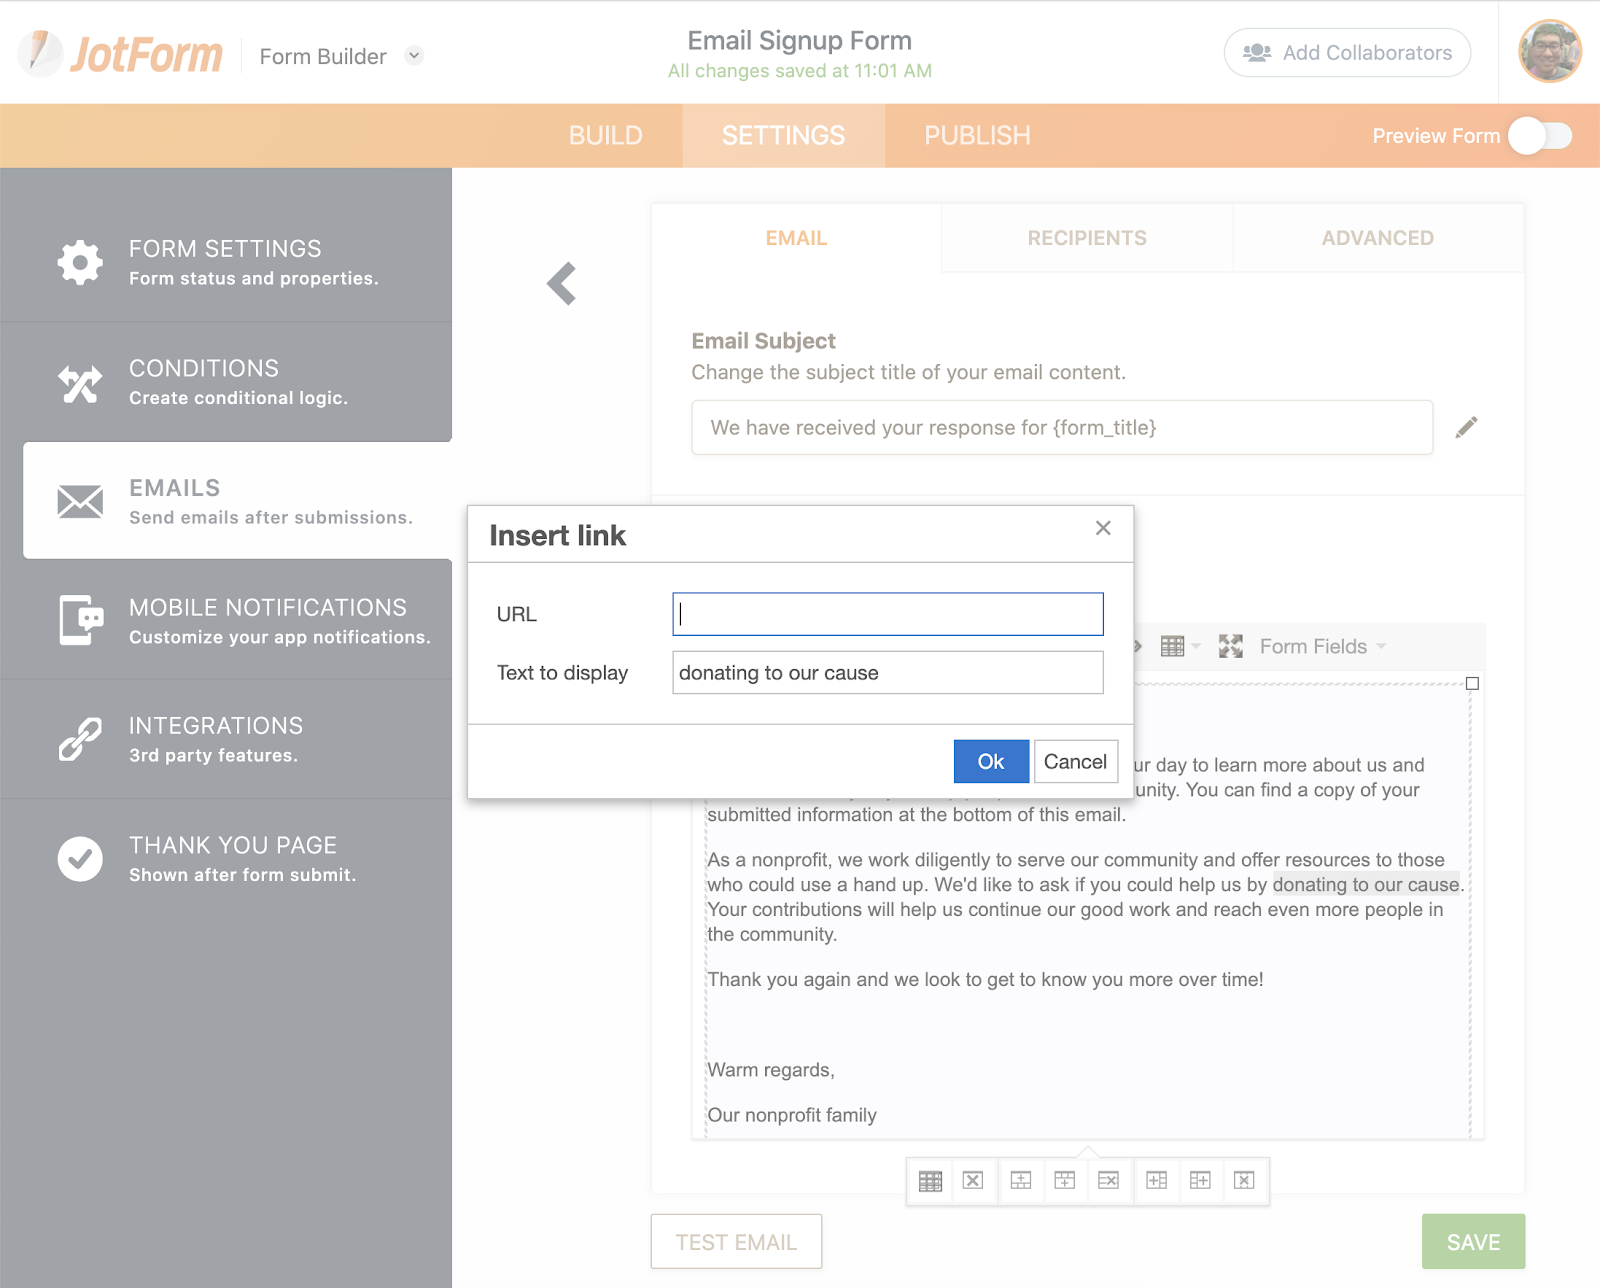The width and height of the screenshot is (1600, 1288).
Task: Click the 'Email Signup Form' title
Action: (800, 41)
